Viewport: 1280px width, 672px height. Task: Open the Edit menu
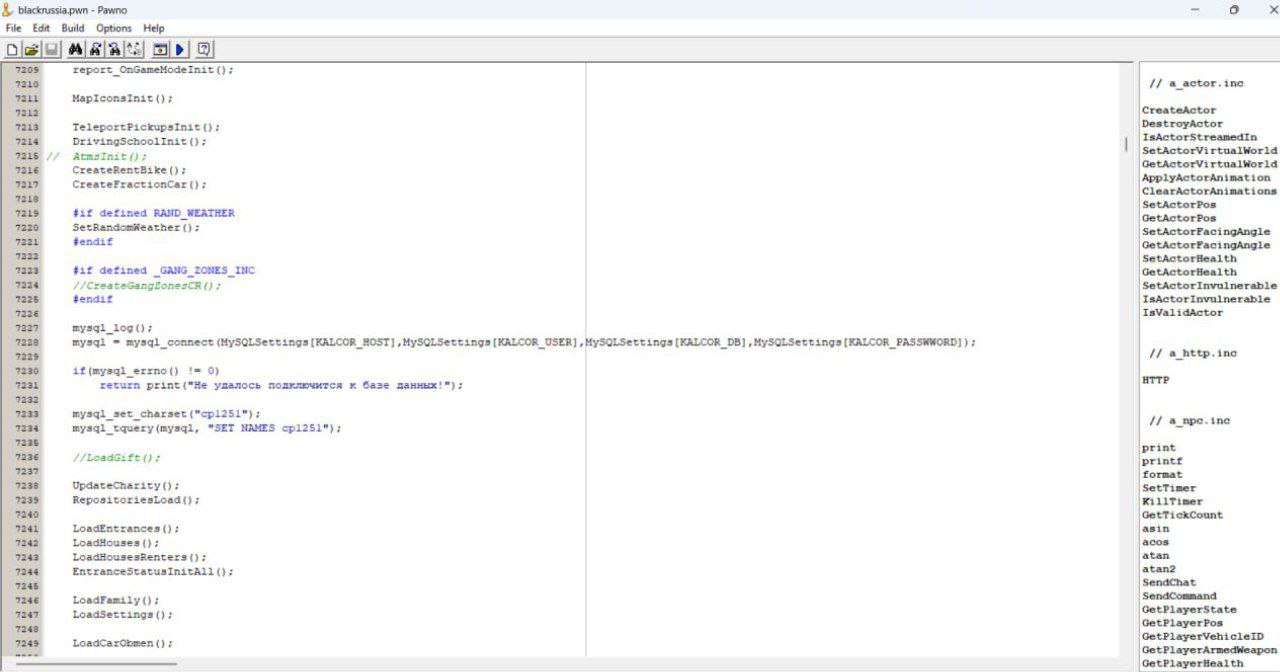41,28
